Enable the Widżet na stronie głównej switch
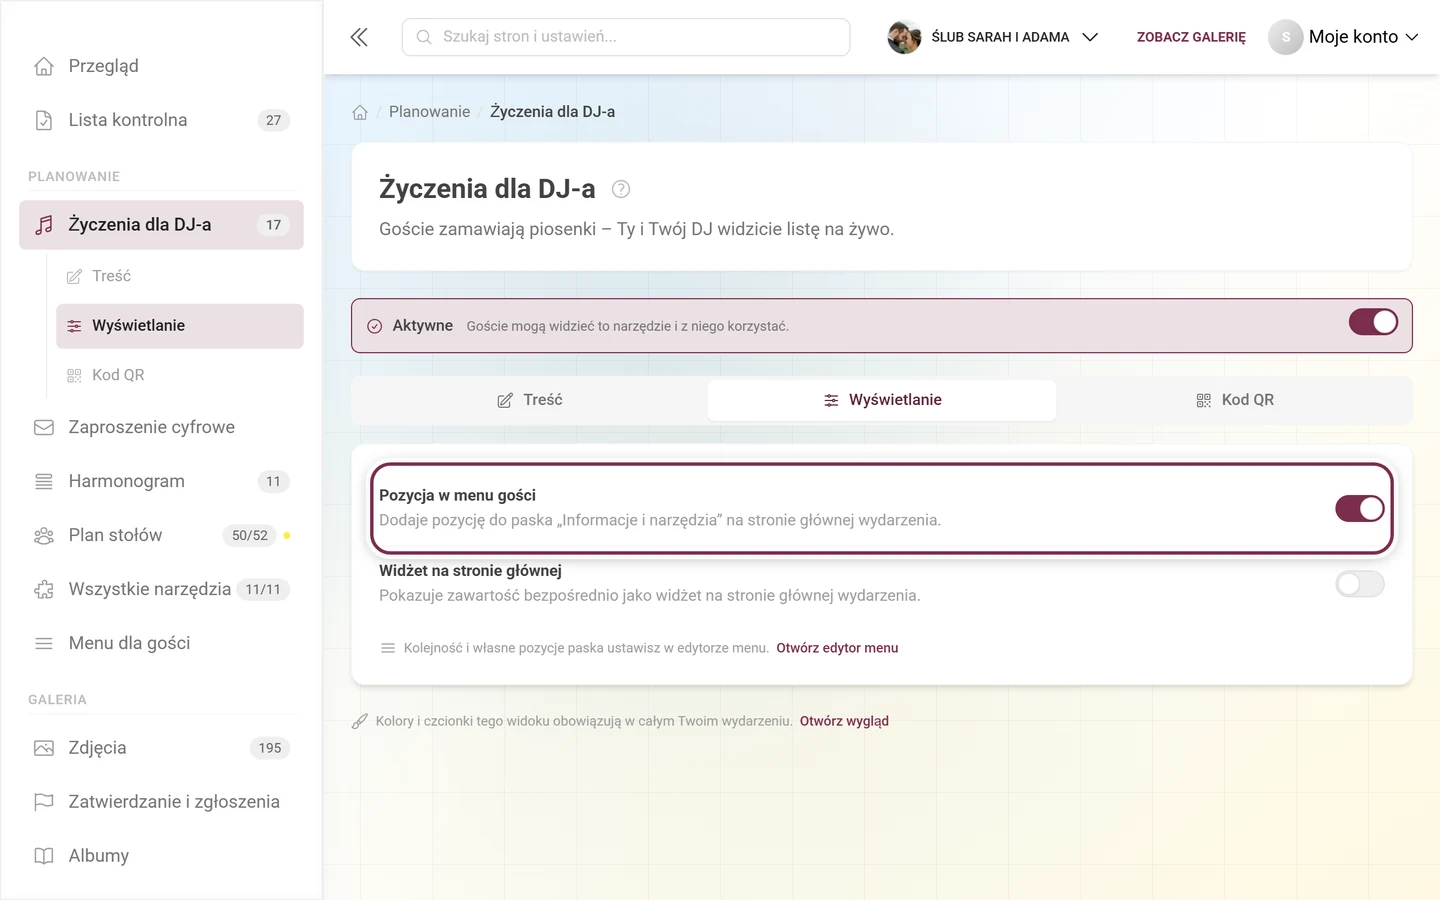1440x900 pixels. tap(1360, 584)
